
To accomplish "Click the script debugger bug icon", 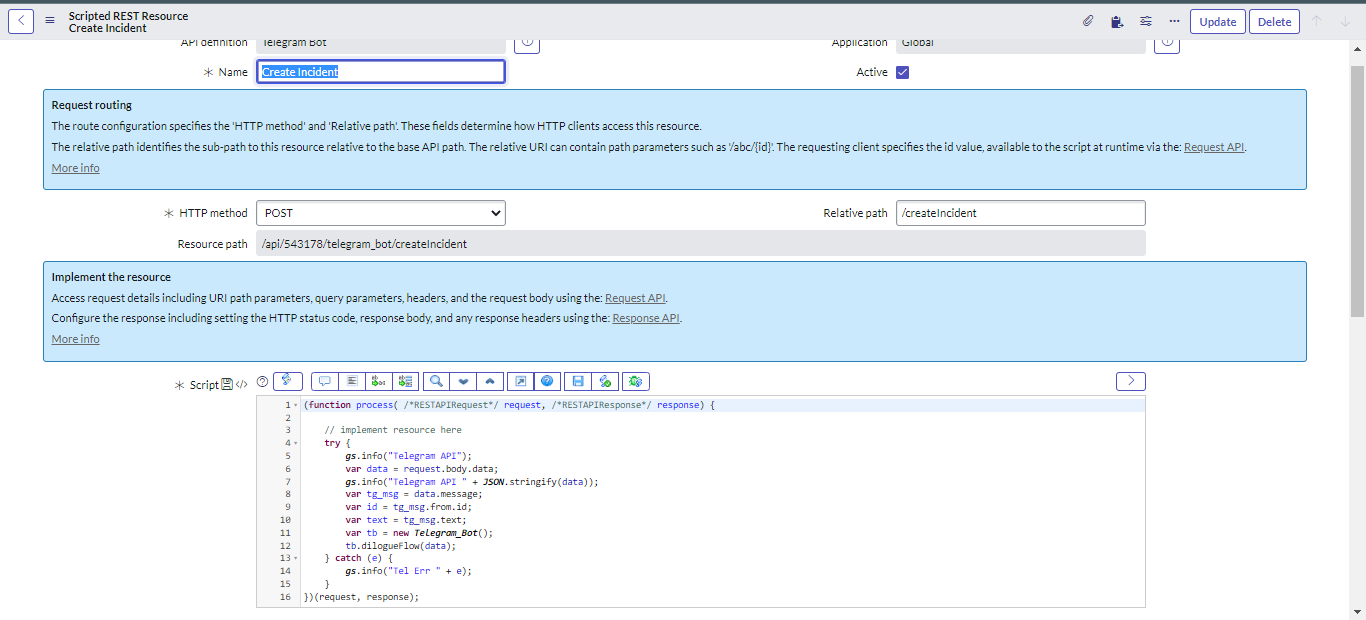I will pyautogui.click(x=636, y=381).
